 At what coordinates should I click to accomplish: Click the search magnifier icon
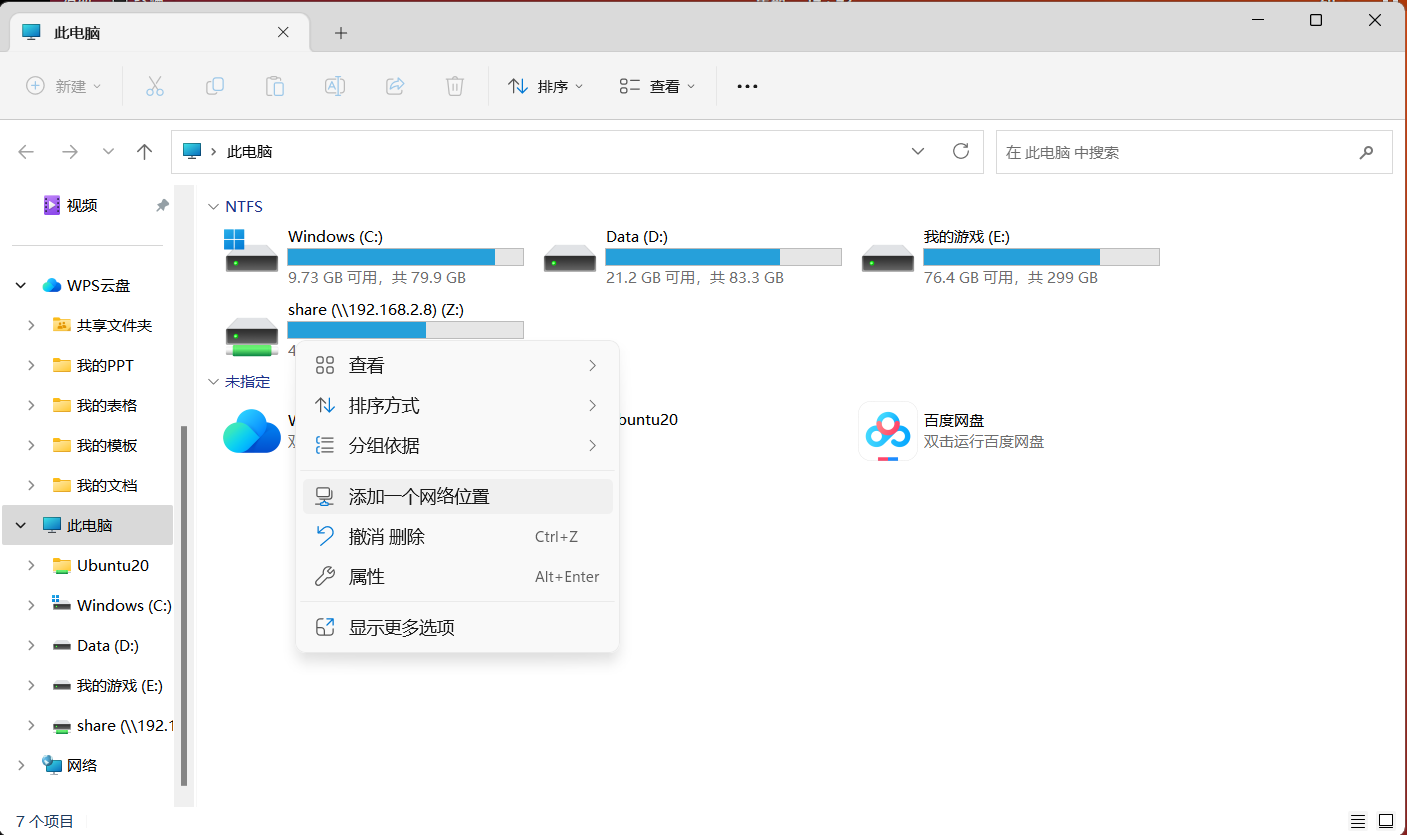pyautogui.click(x=1366, y=152)
